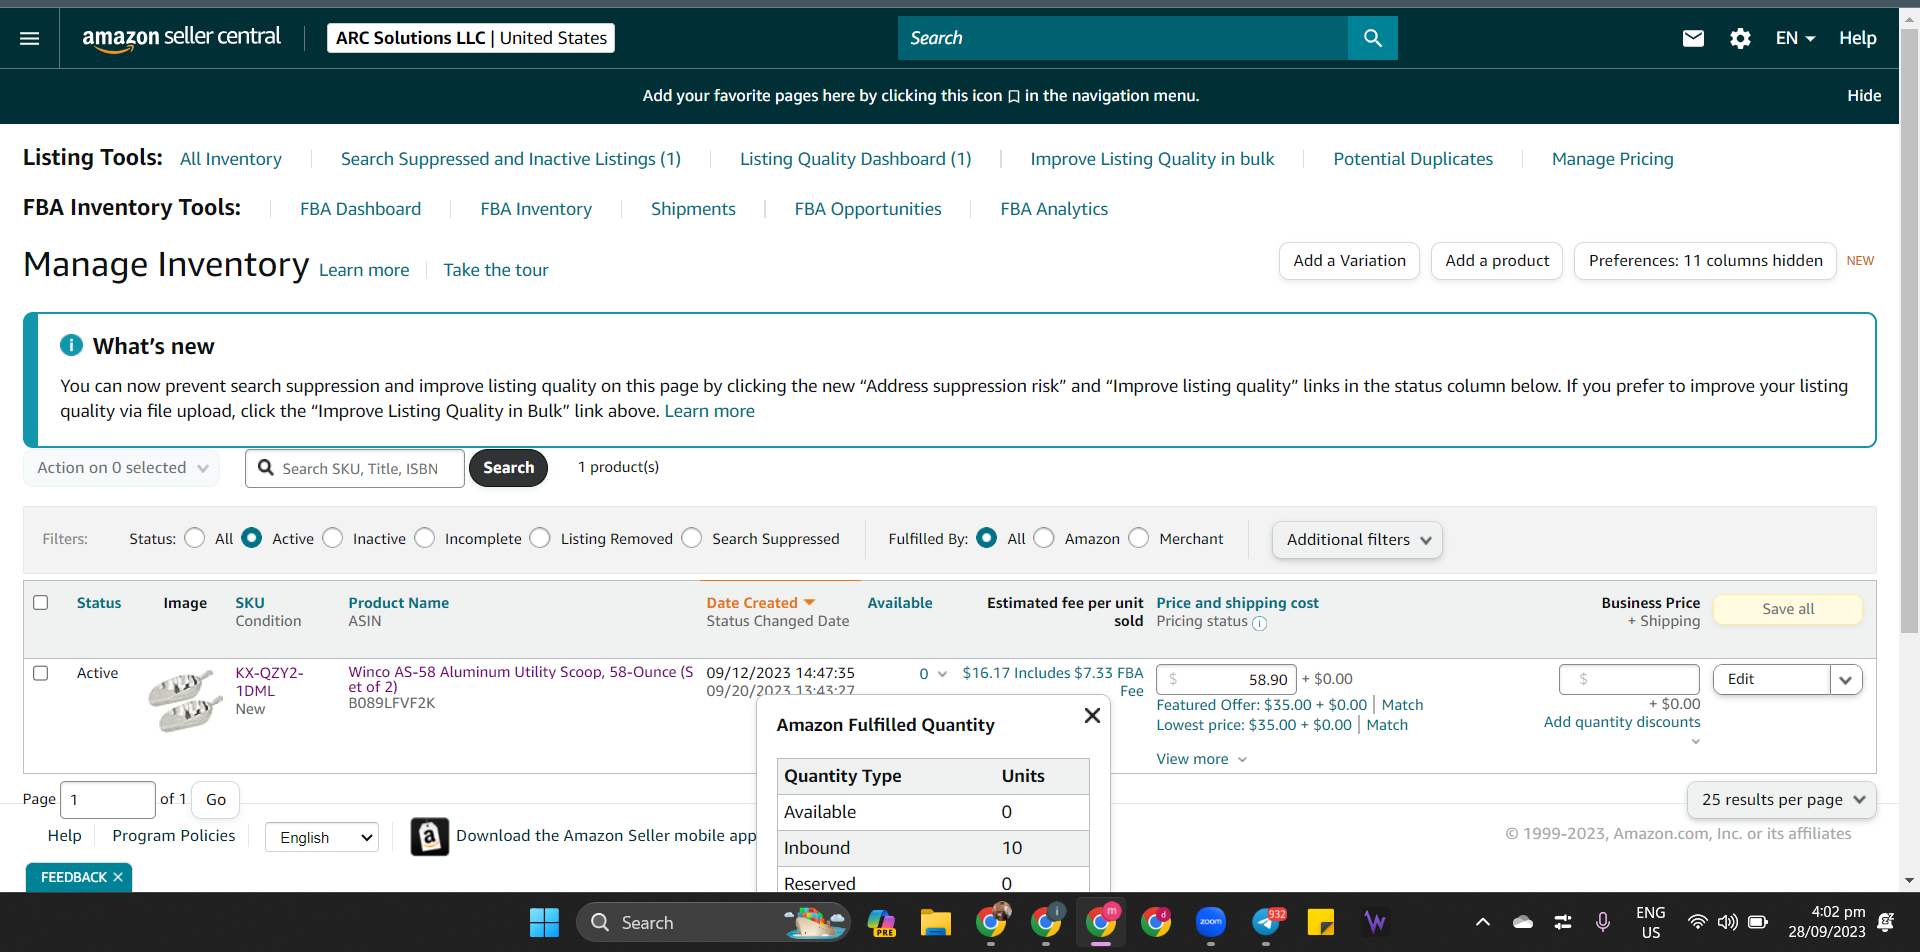Open Search Suppressed and Inactive Listings

coord(511,159)
